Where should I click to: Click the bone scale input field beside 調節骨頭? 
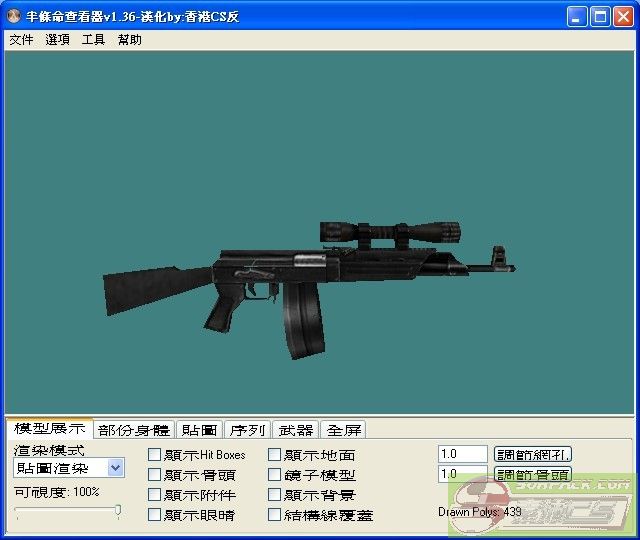463,474
